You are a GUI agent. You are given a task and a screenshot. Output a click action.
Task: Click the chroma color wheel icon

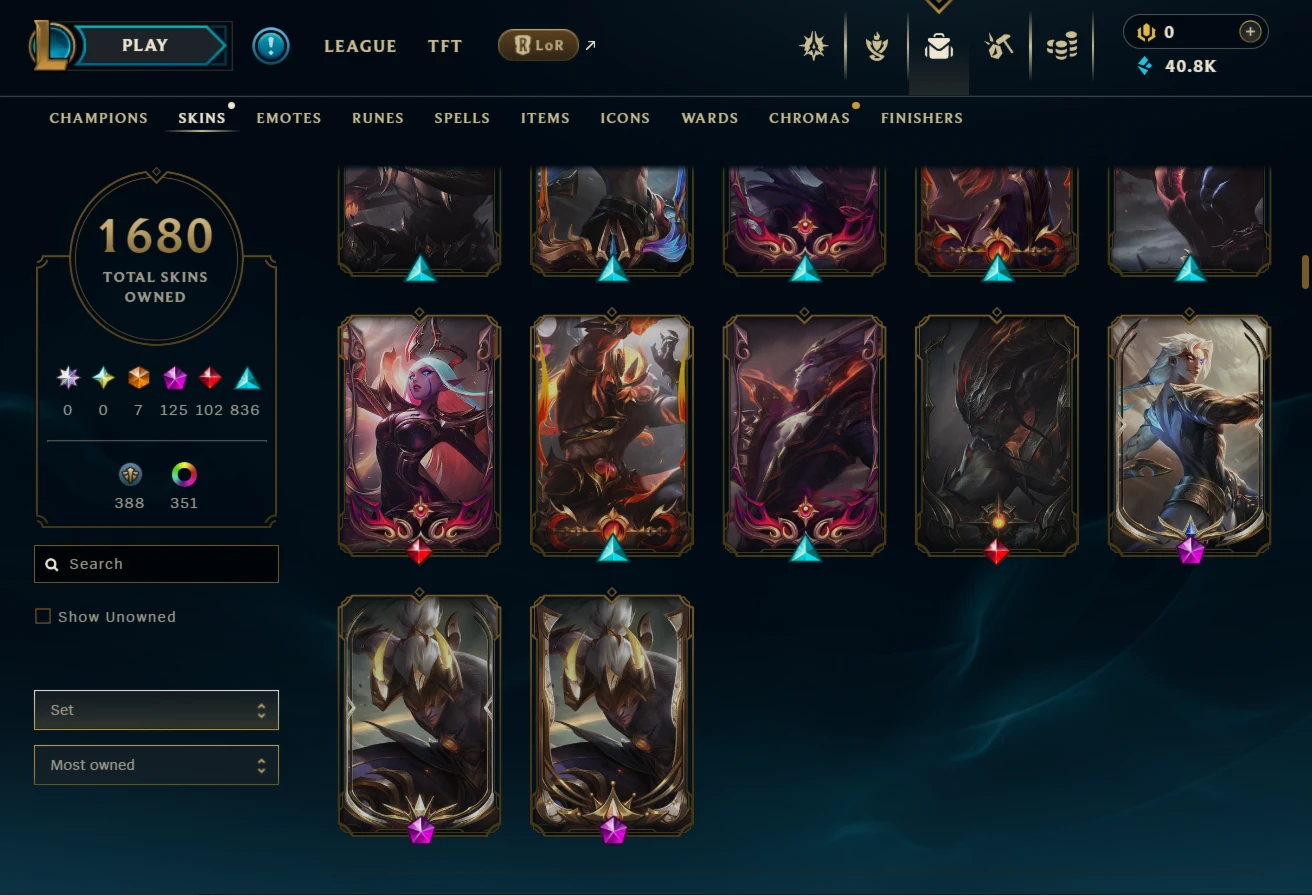[184, 474]
